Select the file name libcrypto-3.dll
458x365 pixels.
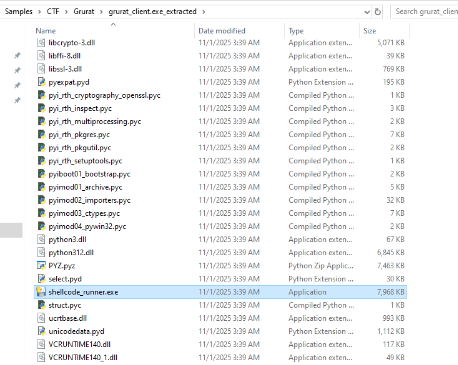(x=72, y=43)
